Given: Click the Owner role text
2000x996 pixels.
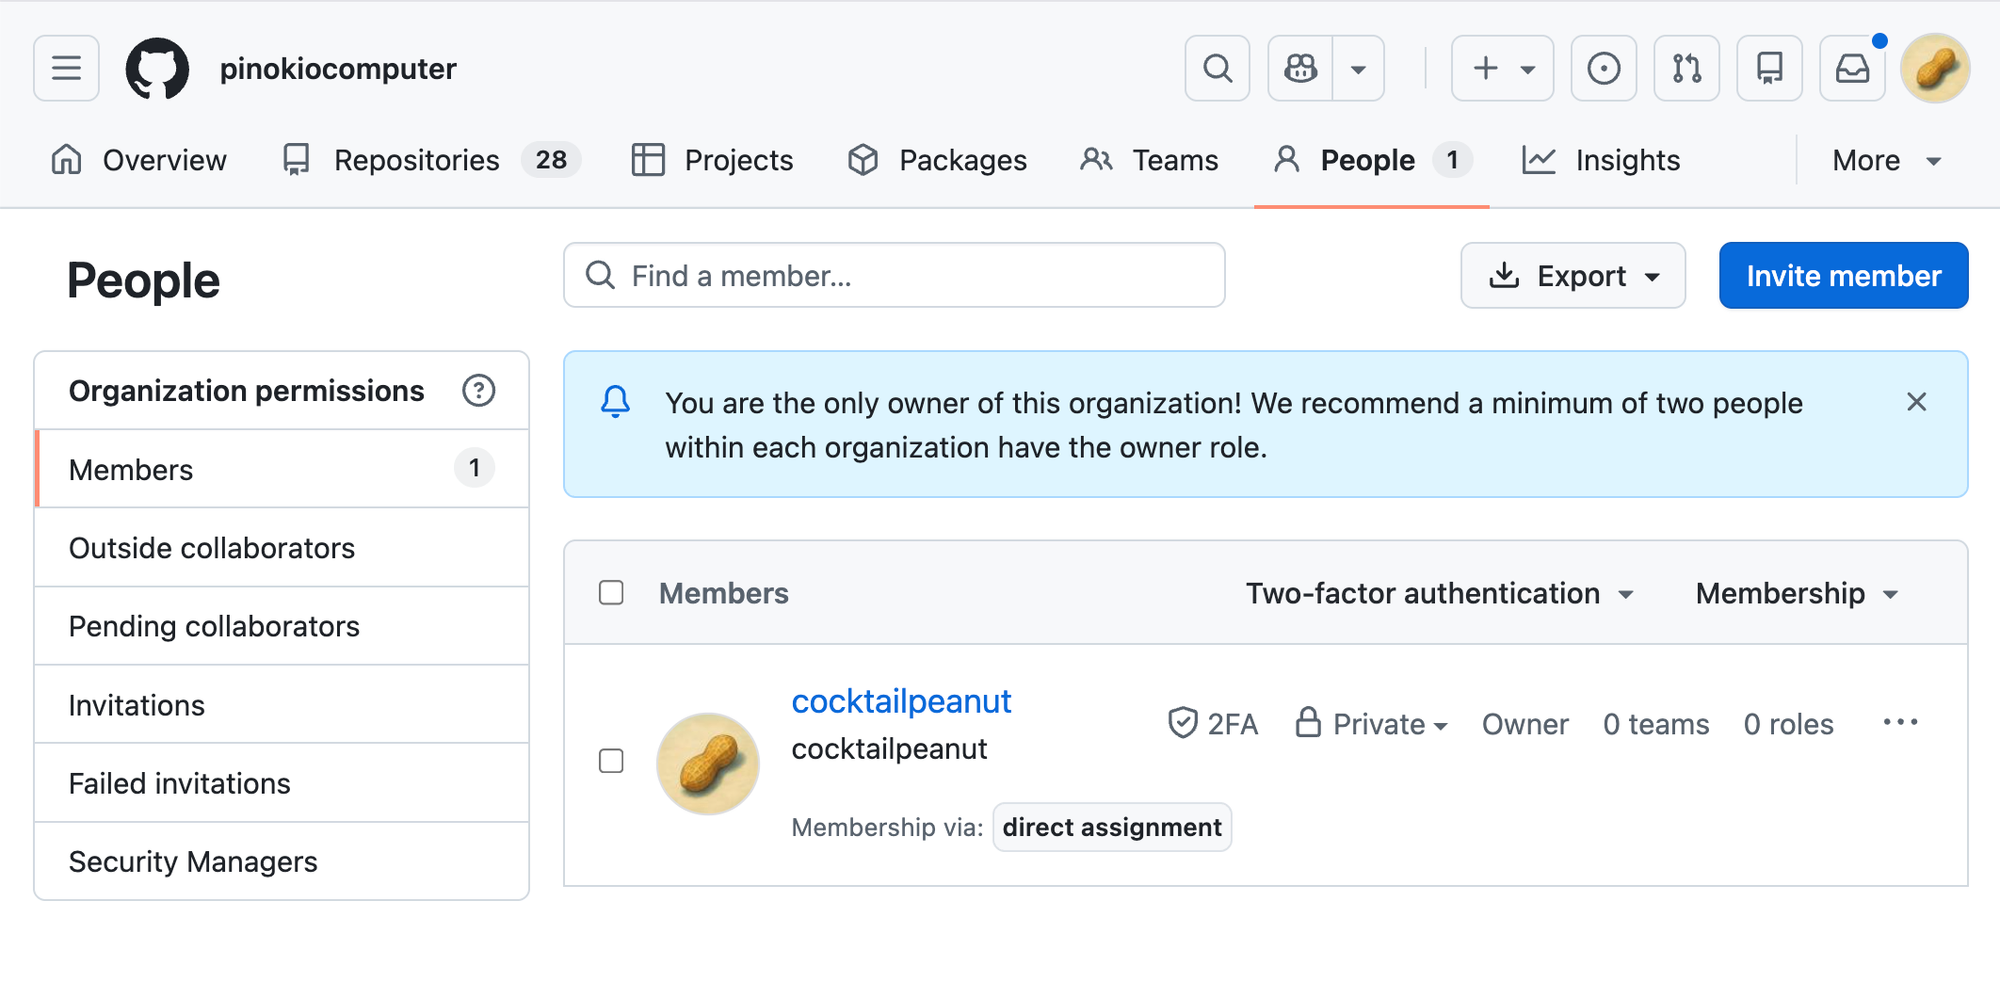Looking at the screenshot, I should tap(1525, 724).
